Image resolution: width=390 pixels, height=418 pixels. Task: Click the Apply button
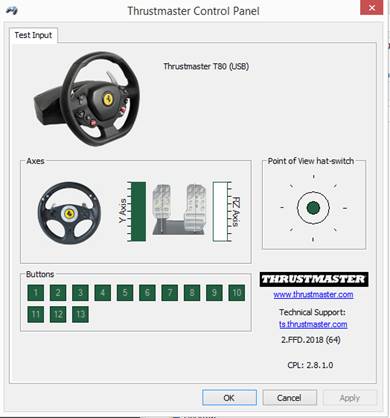pyautogui.click(x=350, y=398)
